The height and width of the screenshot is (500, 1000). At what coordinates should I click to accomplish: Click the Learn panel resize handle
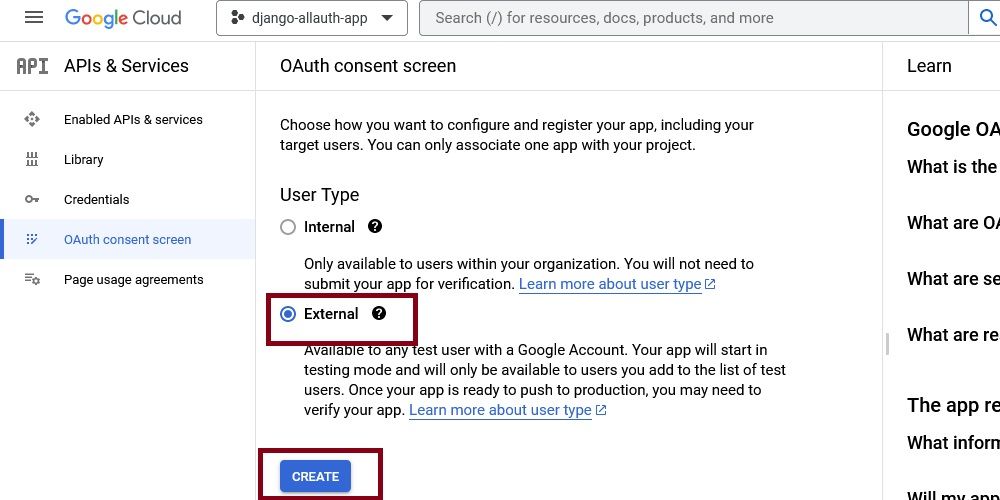pos(887,343)
